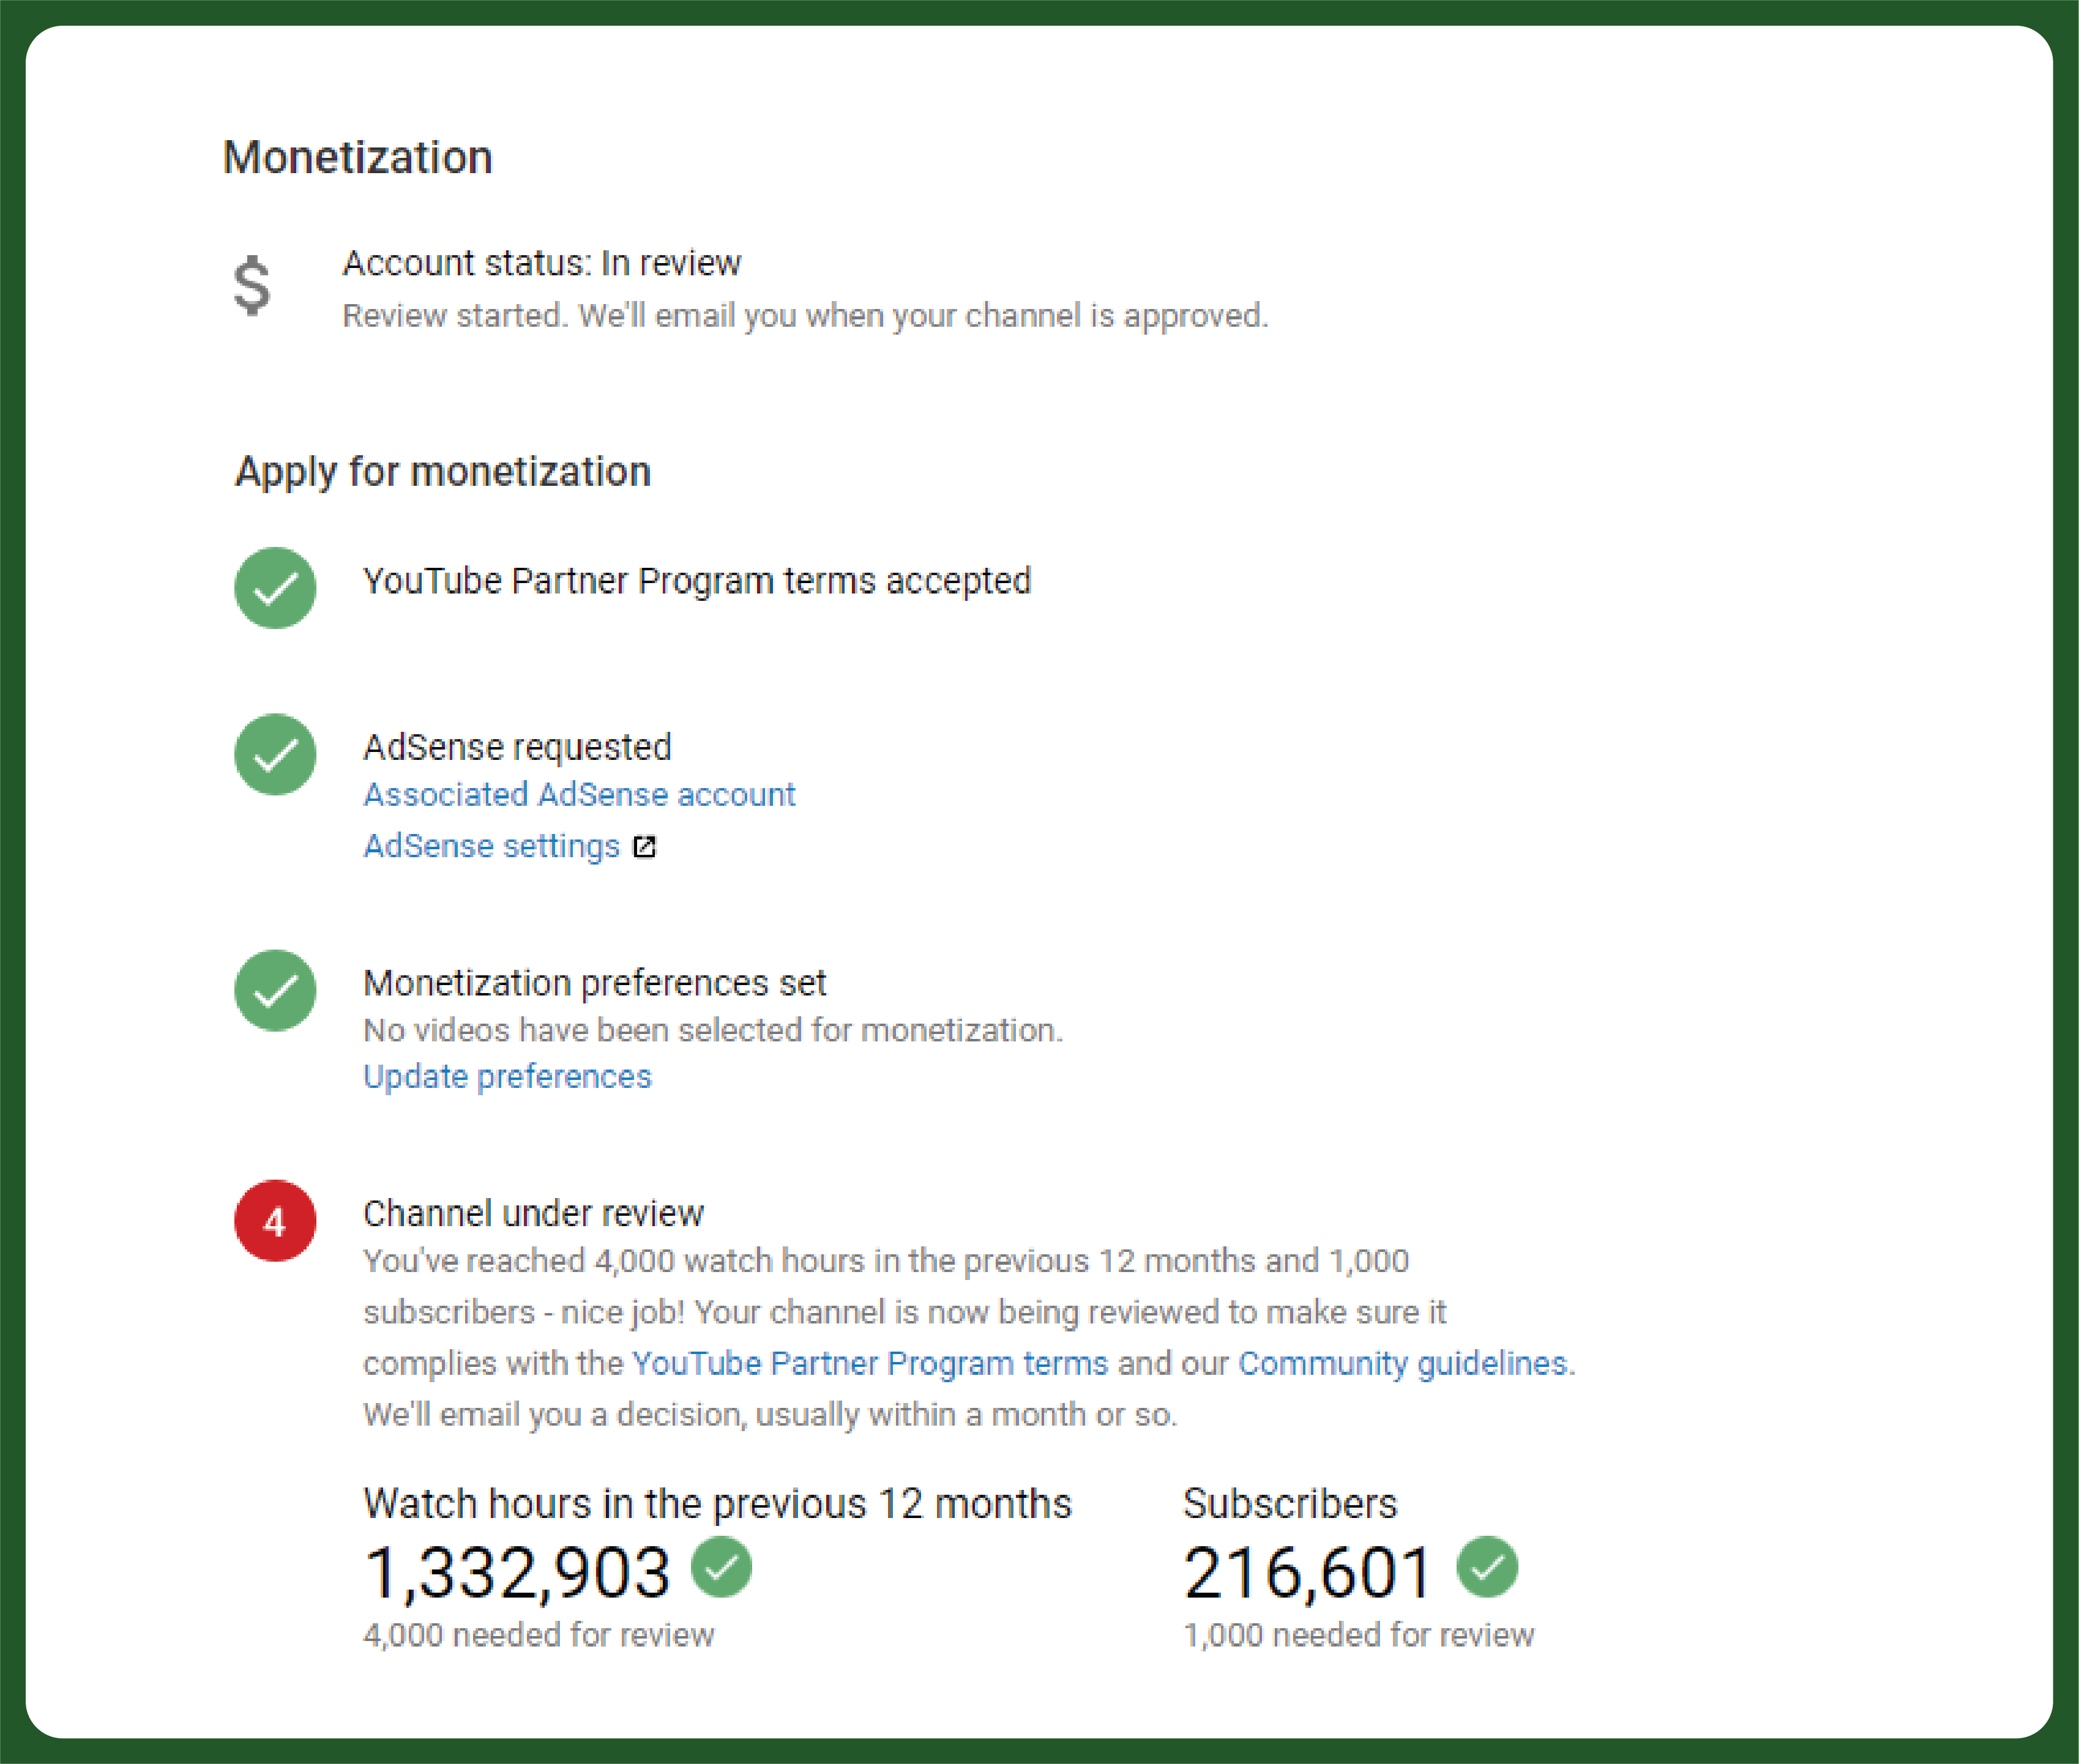Viewport: 2079px width, 1764px height.
Task: Click 'AdSense requested' step title
Action: tap(517, 747)
